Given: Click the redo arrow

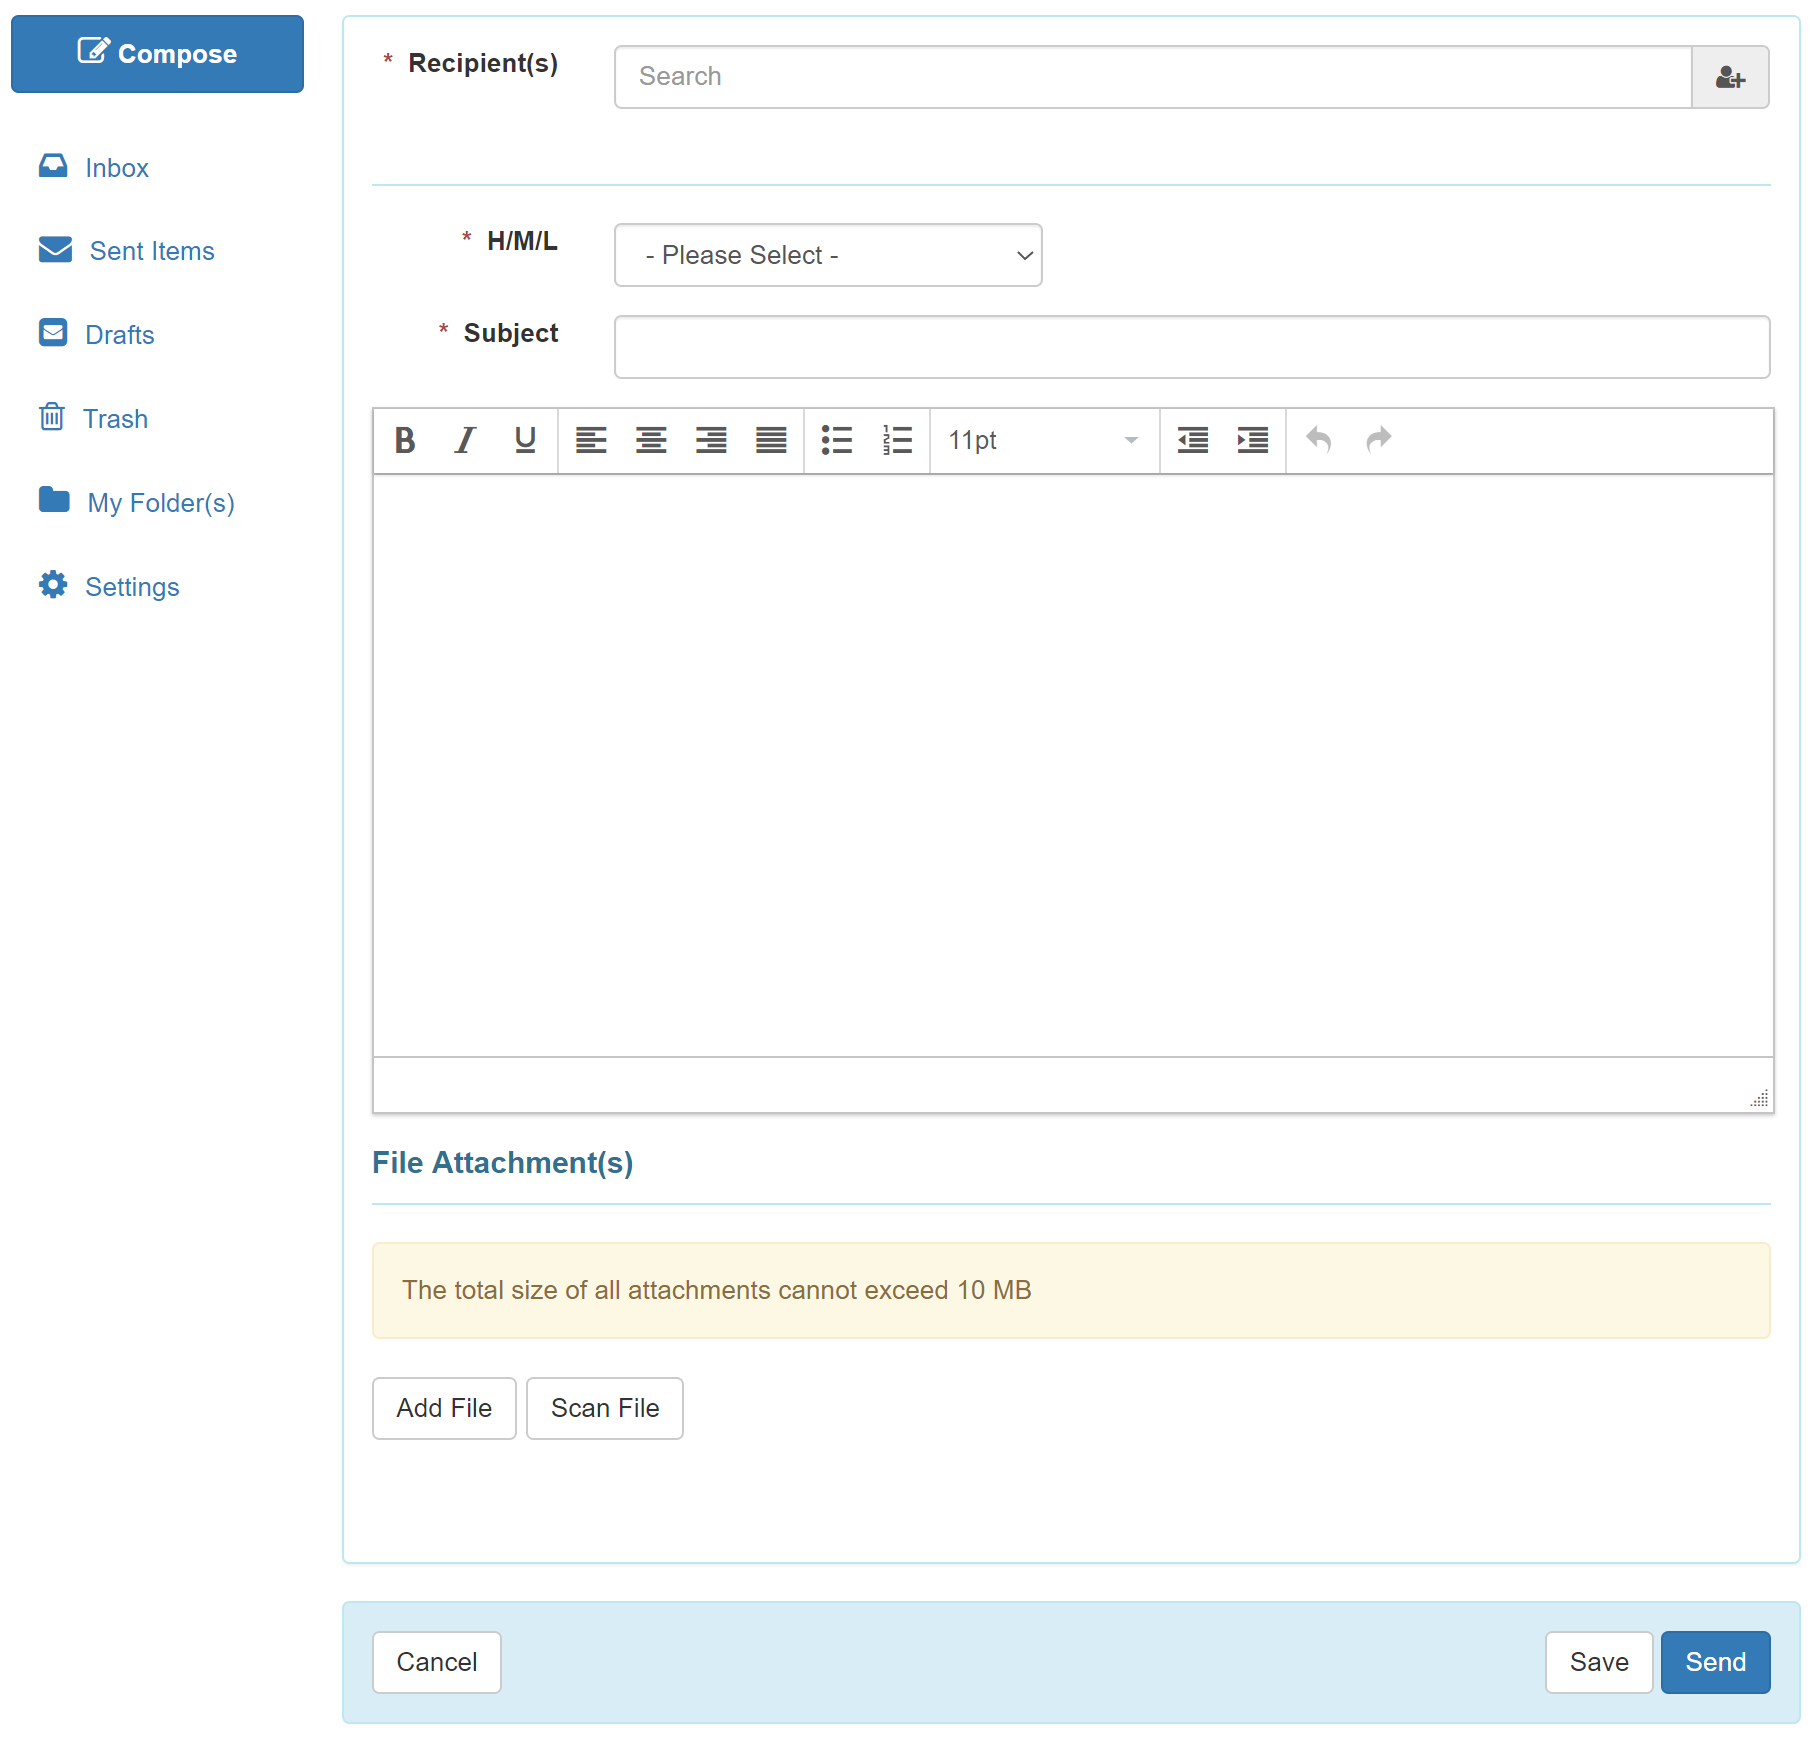Looking at the screenshot, I should pos(1379,440).
